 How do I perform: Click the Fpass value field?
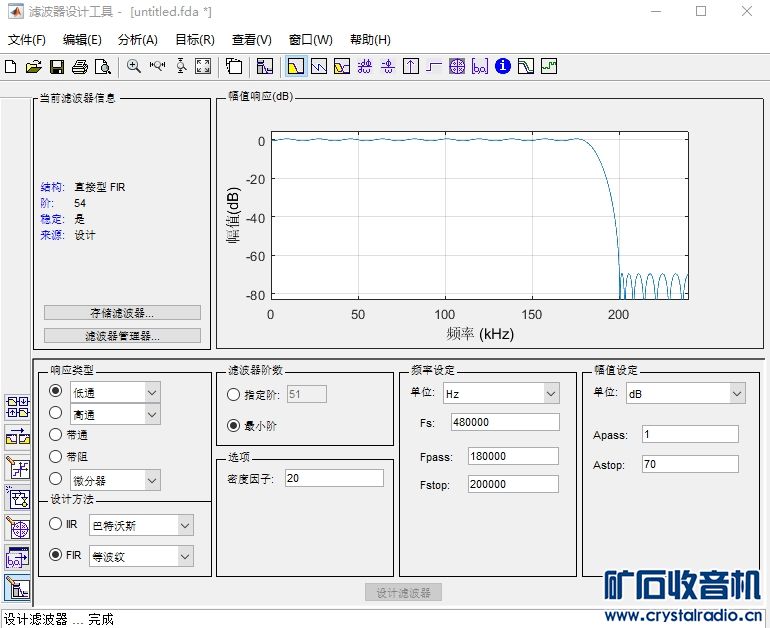click(x=513, y=456)
